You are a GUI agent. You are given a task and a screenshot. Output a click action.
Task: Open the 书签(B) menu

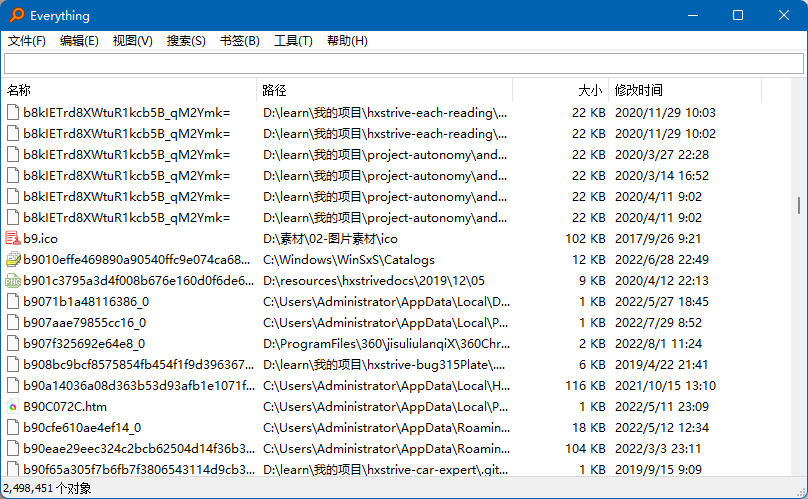click(x=240, y=41)
